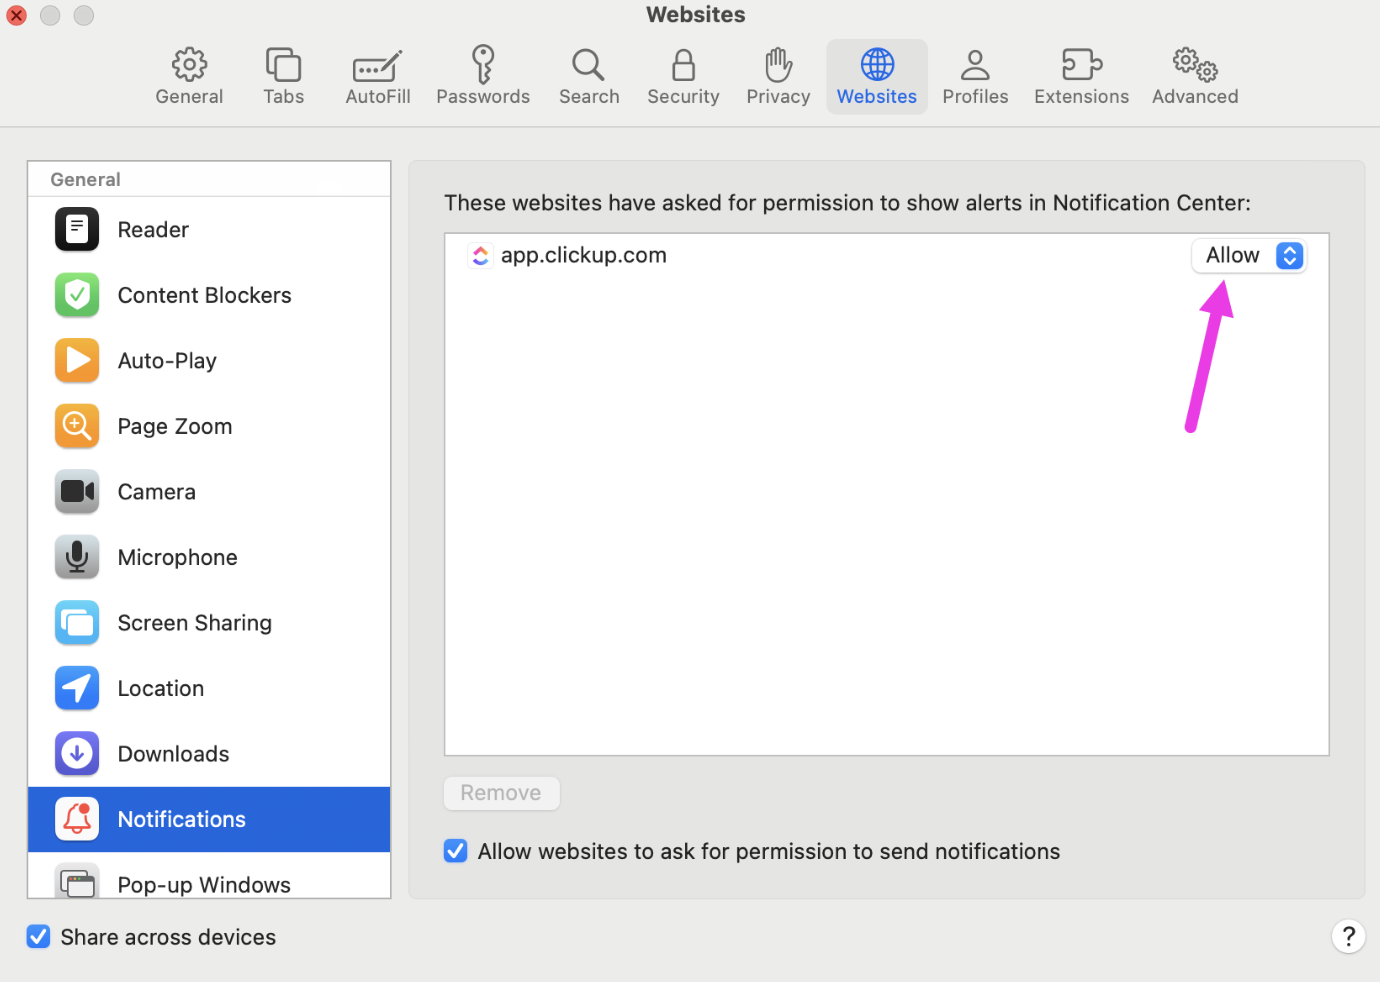Open Screen Sharing settings
Viewport: 1380px width, 982px height.
pyautogui.click(x=194, y=623)
